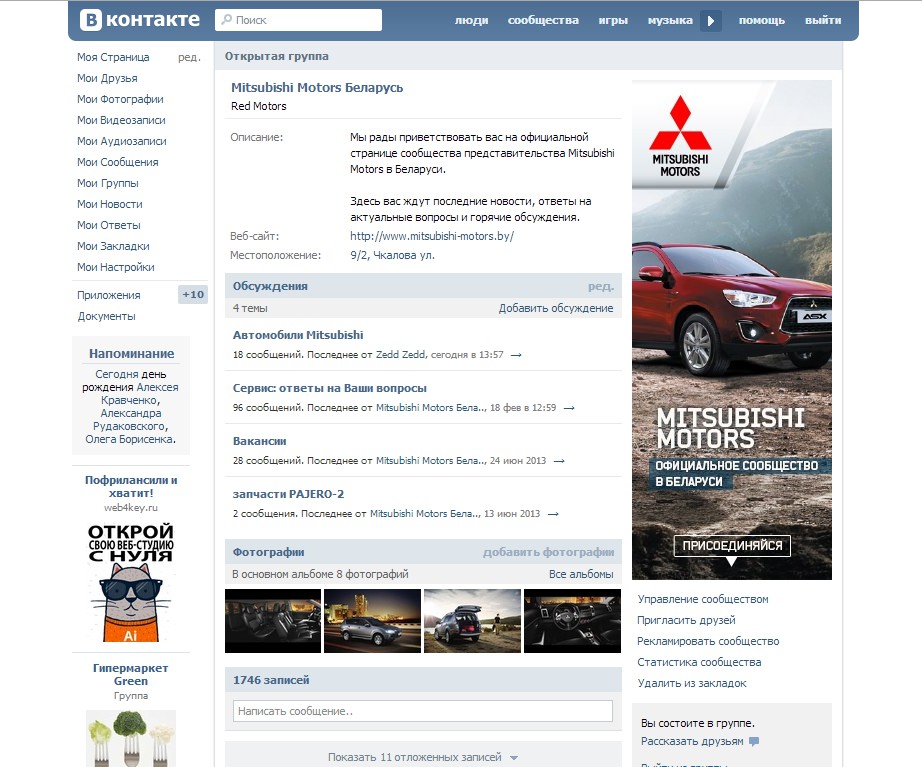Click Удалить из закладок
Screen dimensions: 922x767
(x=692, y=683)
